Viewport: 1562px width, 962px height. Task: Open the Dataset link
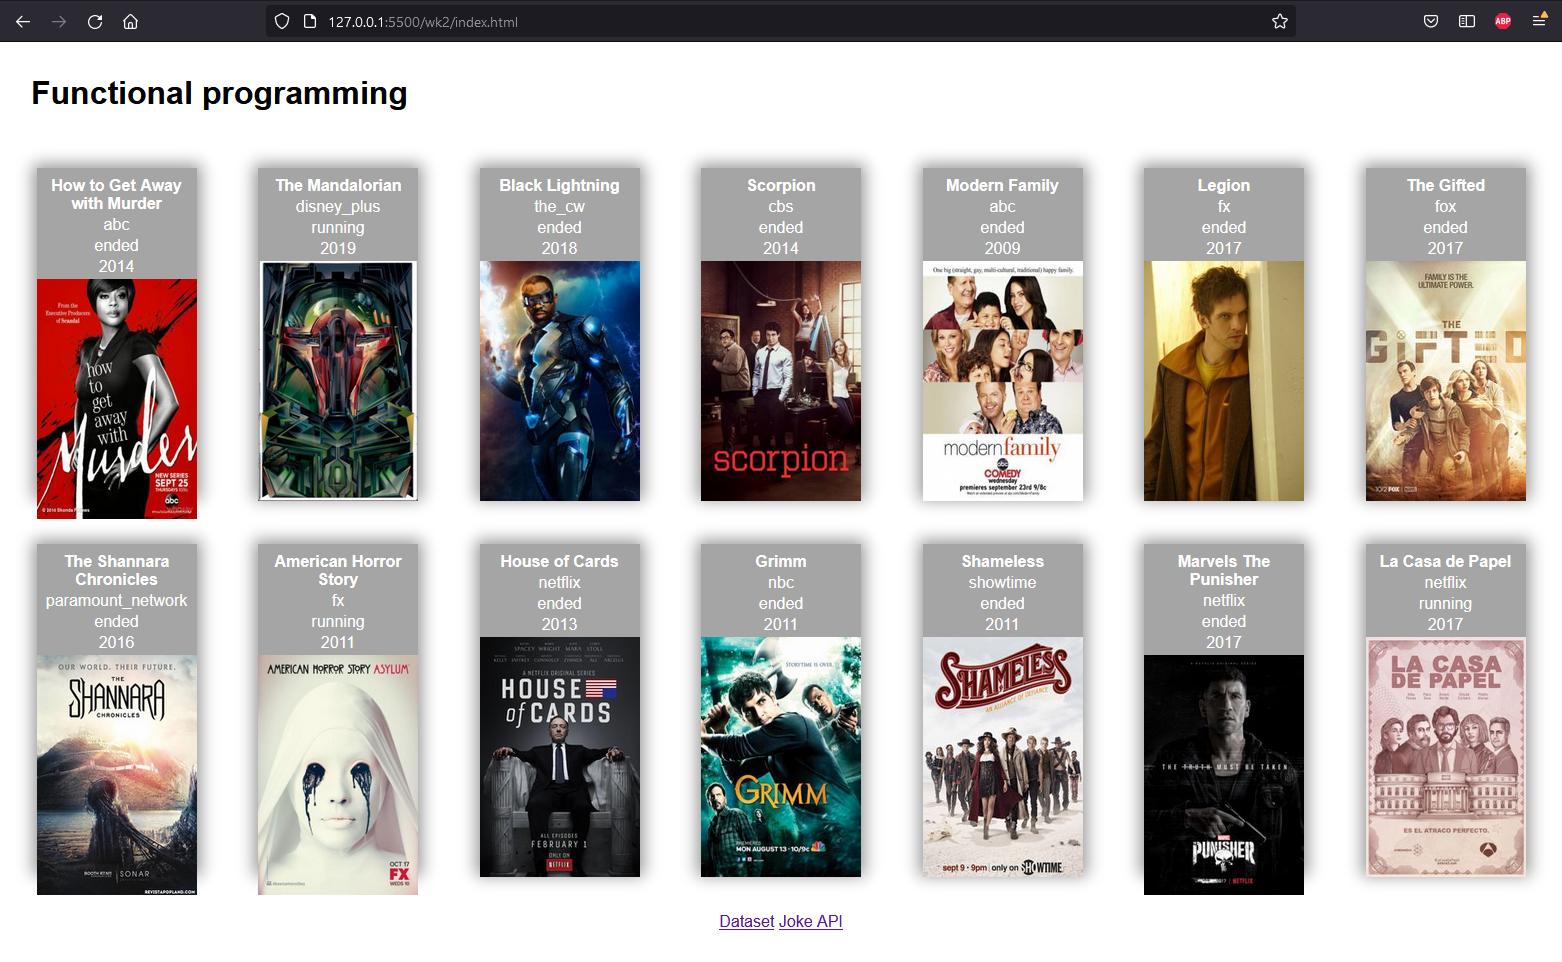(x=747, y=921)
